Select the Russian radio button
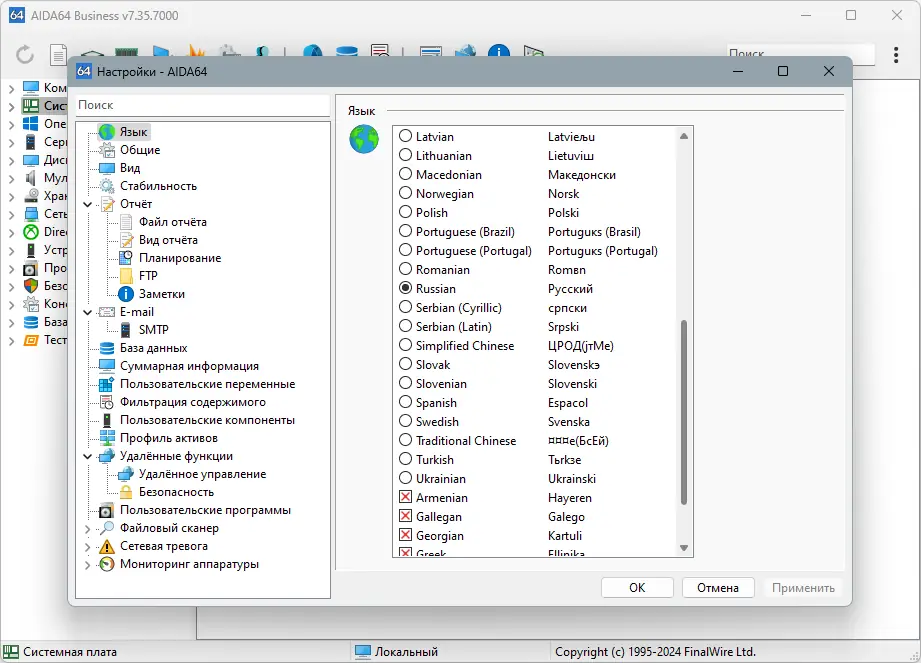The height and width of the screenshot is (663, 921). tap(405, 288)
